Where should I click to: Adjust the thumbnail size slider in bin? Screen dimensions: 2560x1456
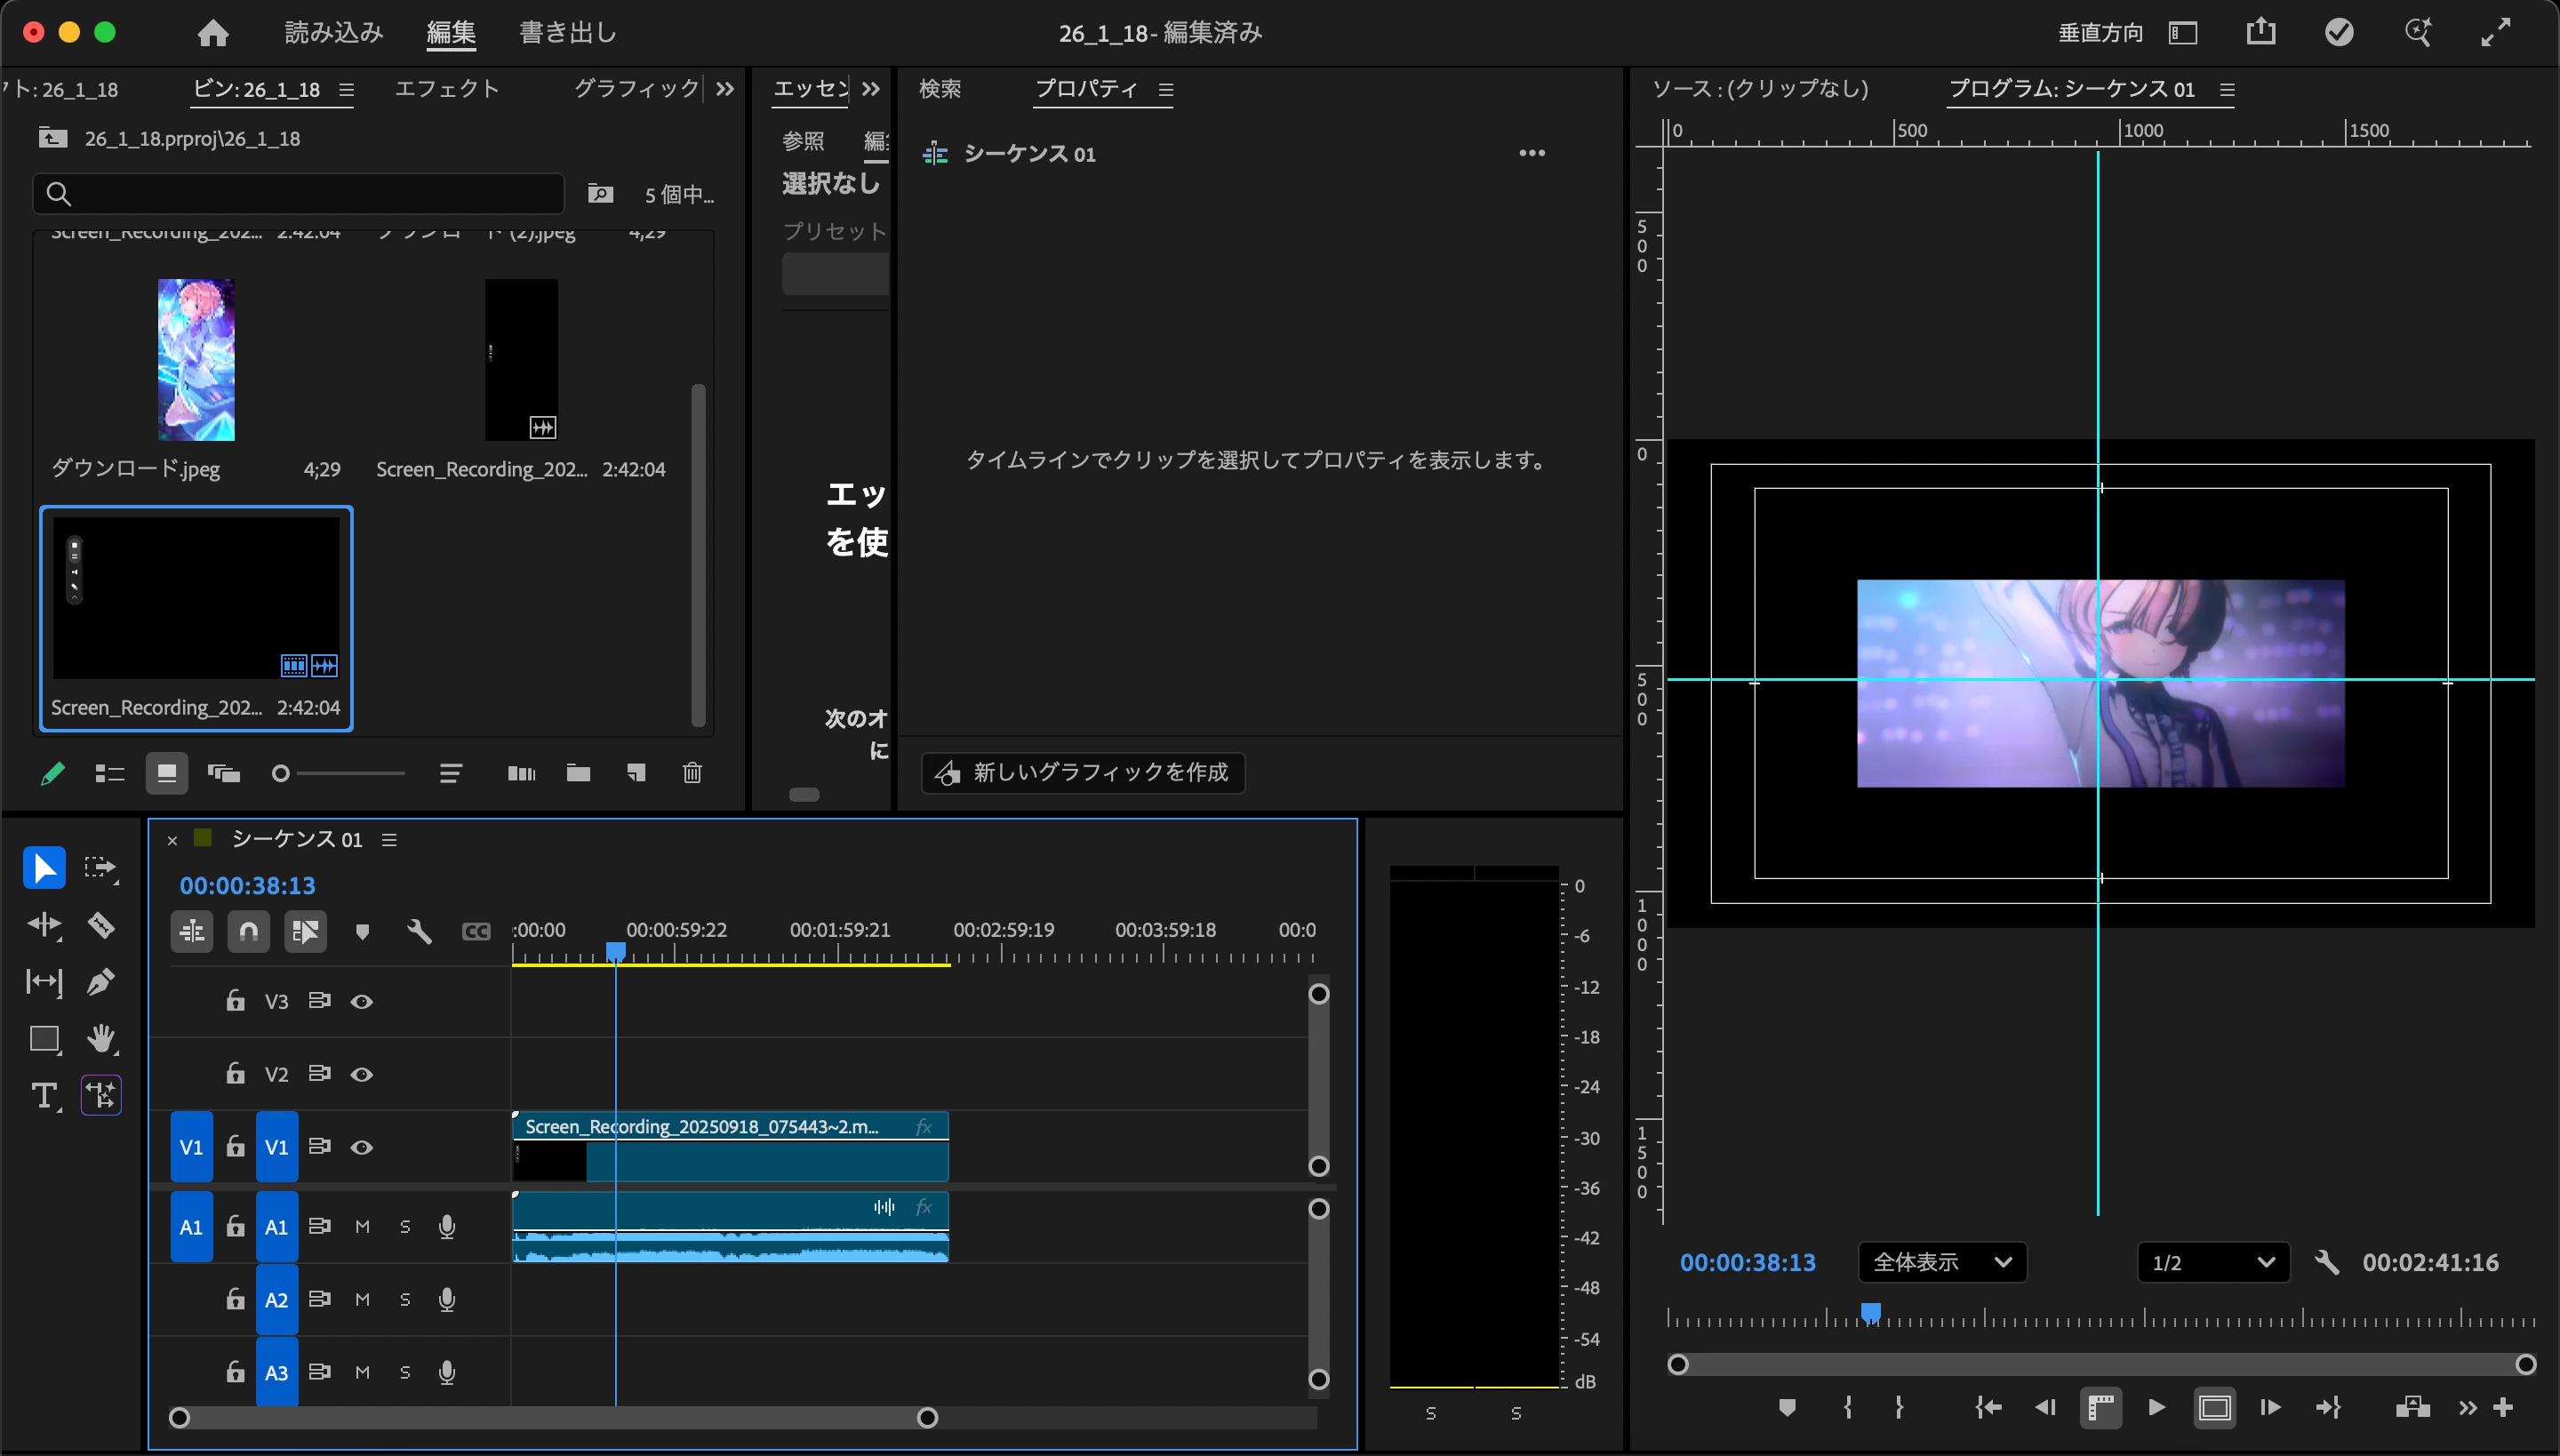(340, 773)
